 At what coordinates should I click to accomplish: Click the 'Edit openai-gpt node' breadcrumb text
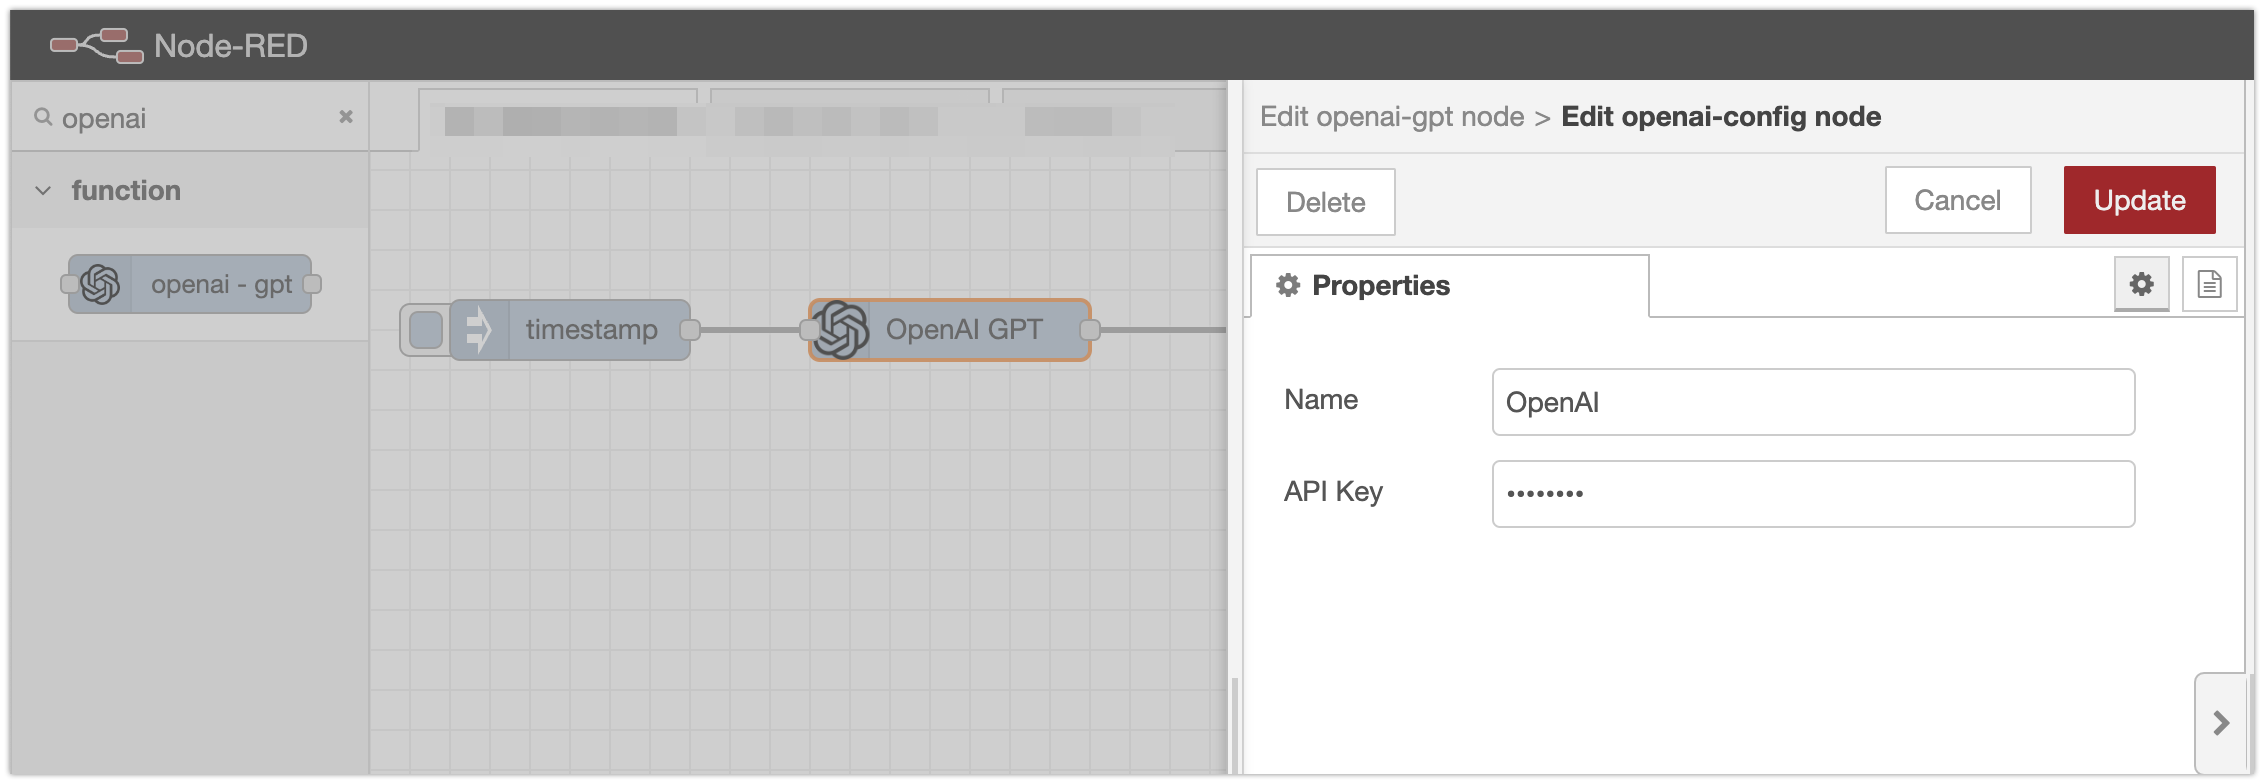coord(1392,117)
